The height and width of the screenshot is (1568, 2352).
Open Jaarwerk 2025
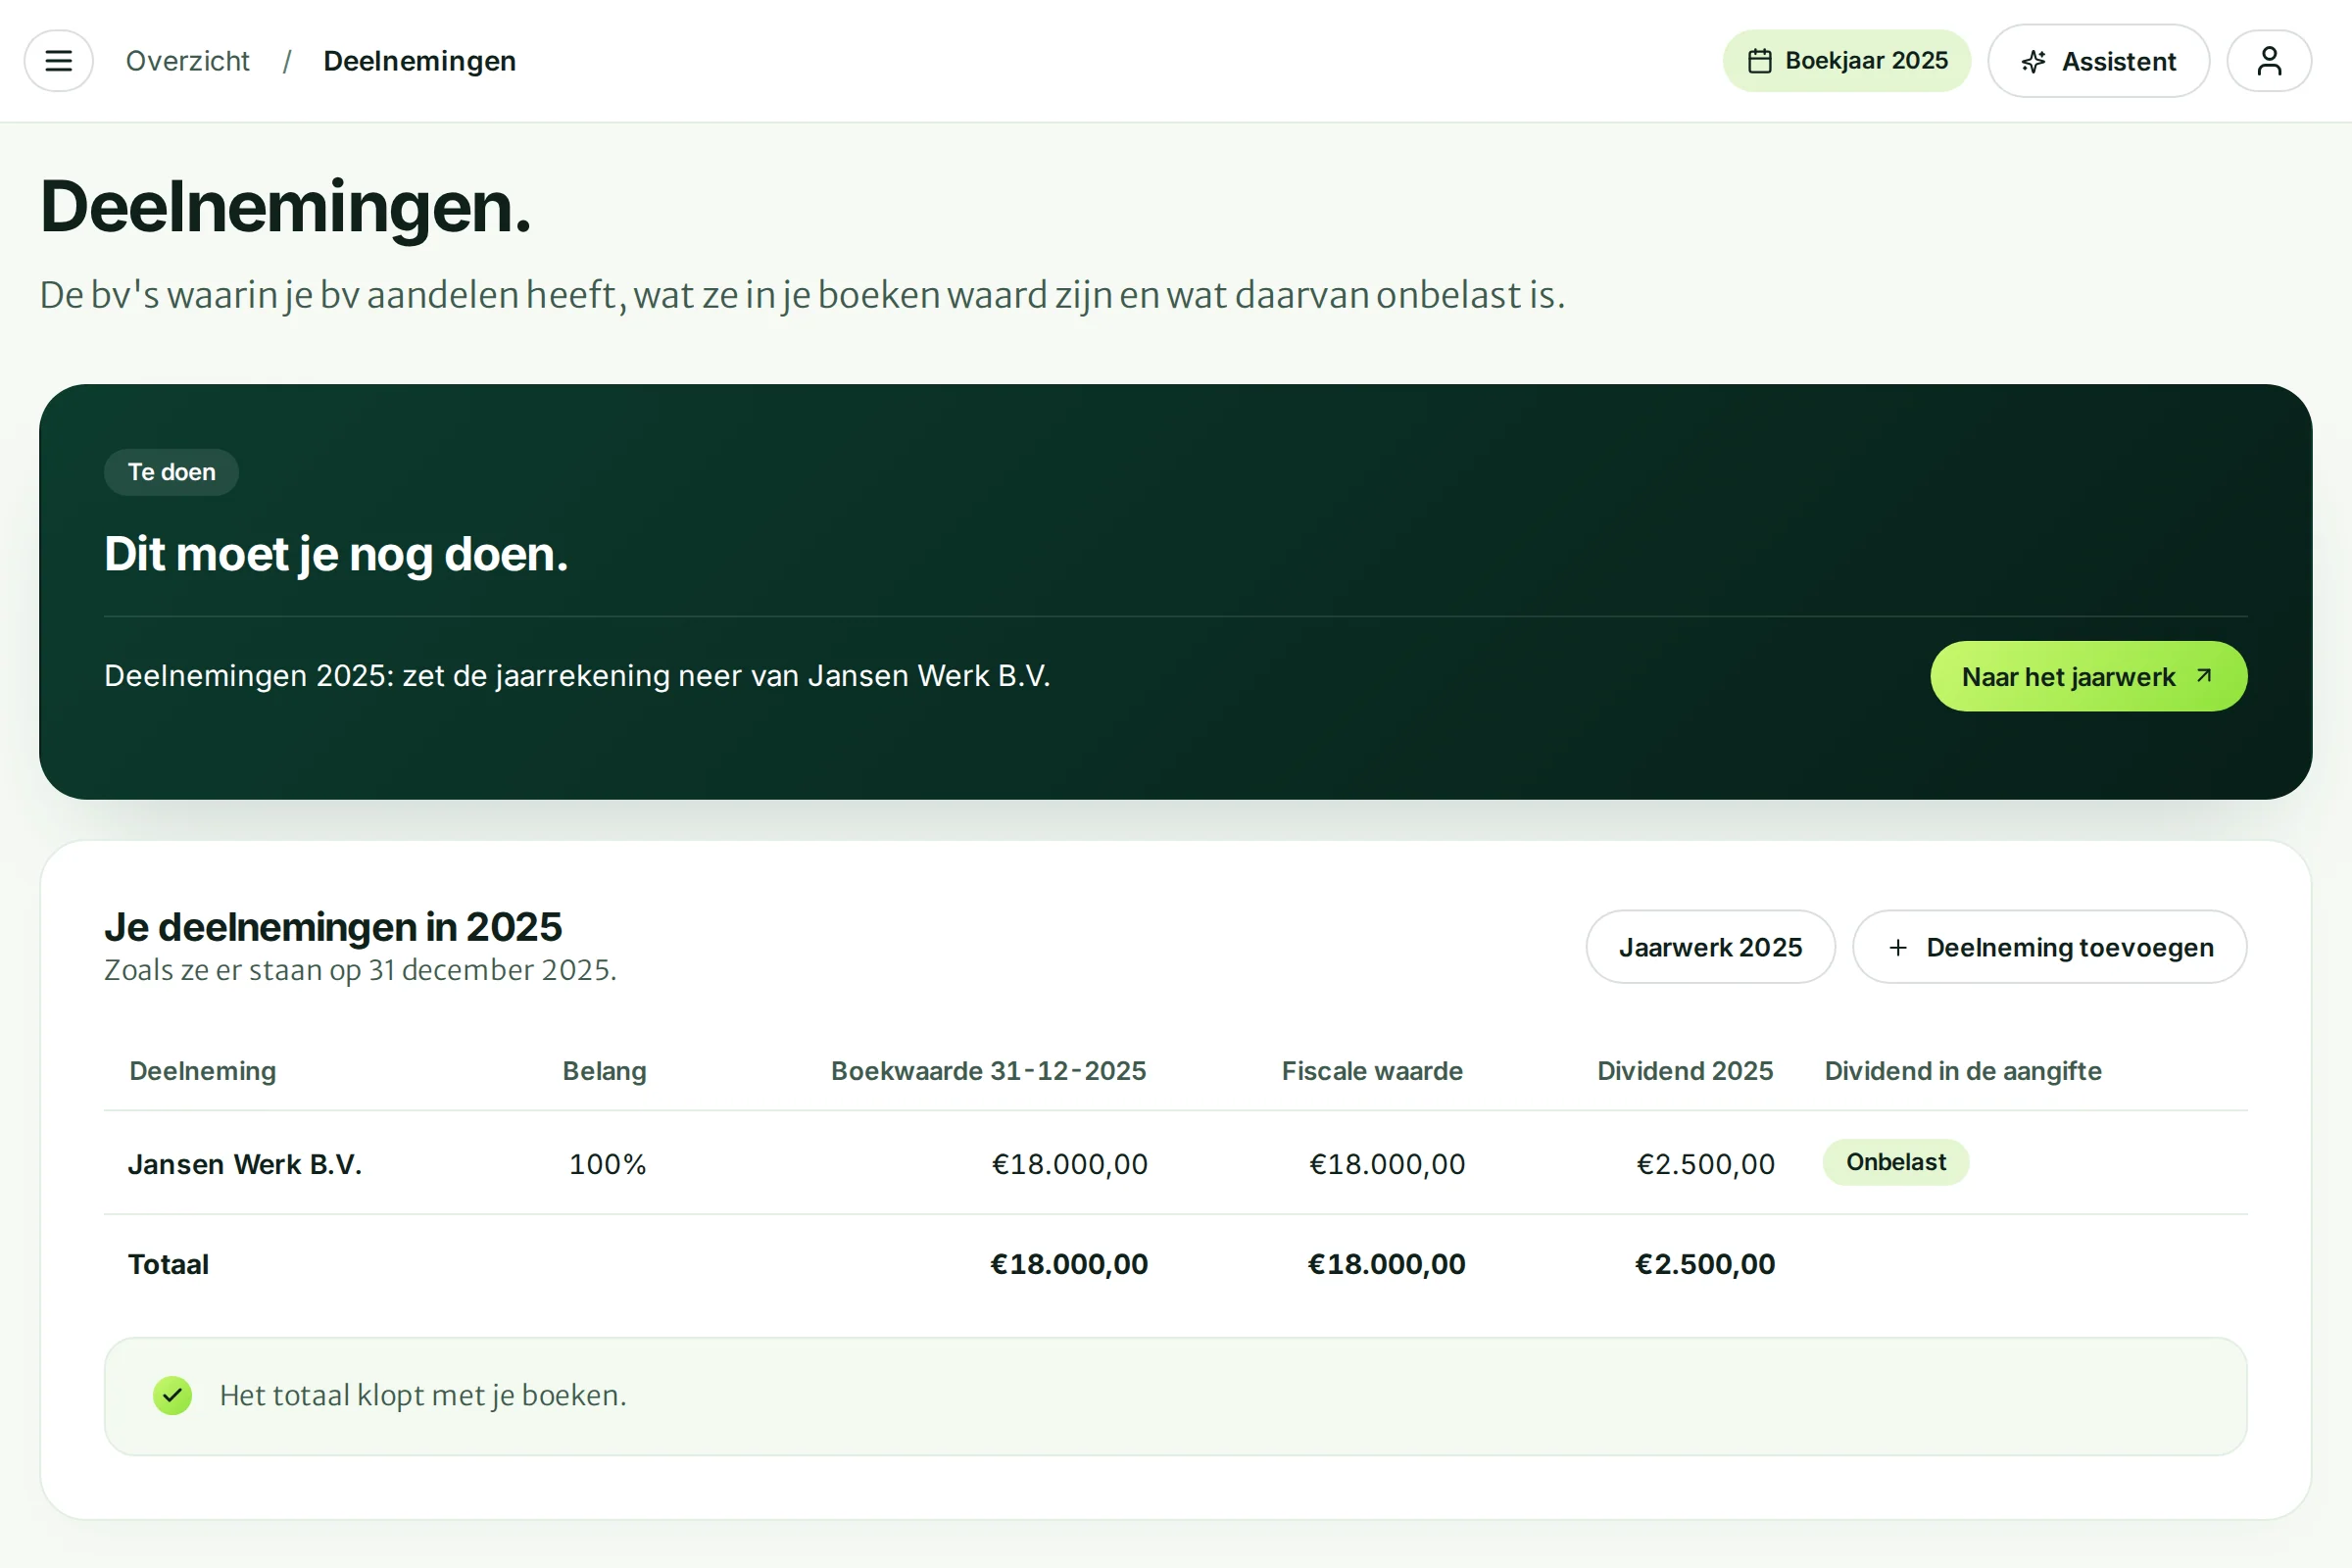pos(1710,947)
